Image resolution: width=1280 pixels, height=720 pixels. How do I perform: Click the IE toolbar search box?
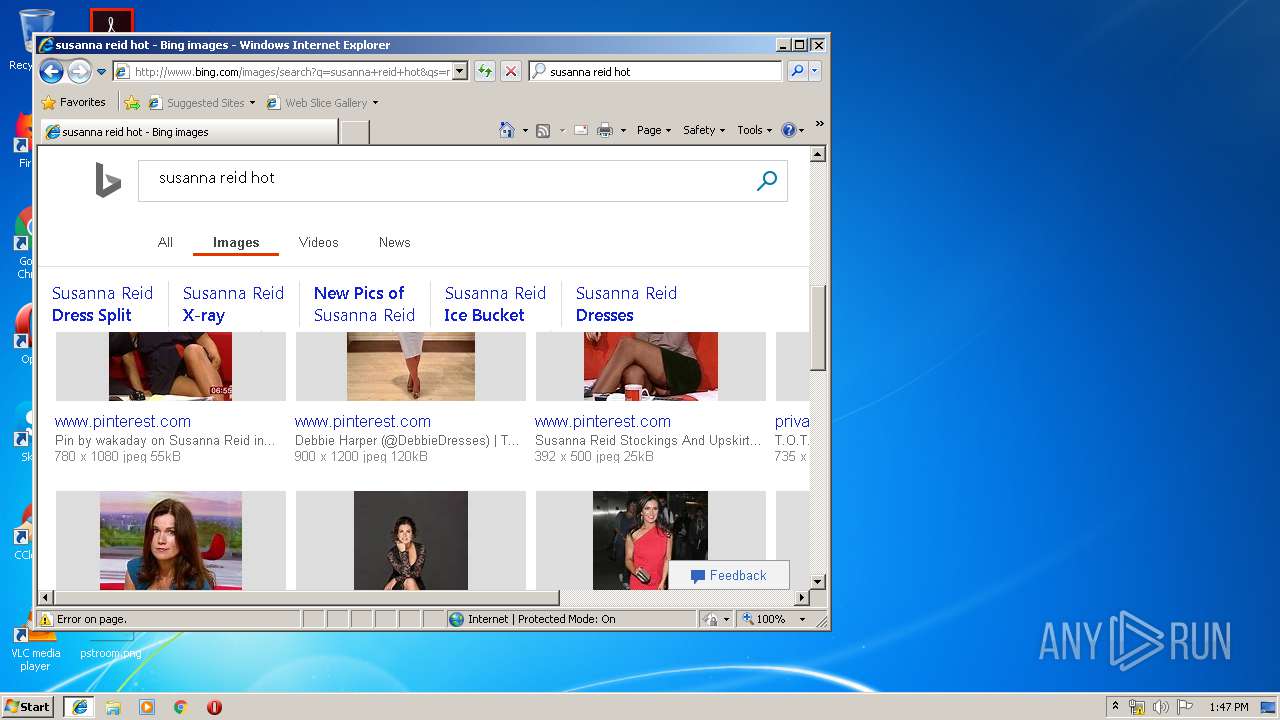pyautogui.click(x=656, y=71)
